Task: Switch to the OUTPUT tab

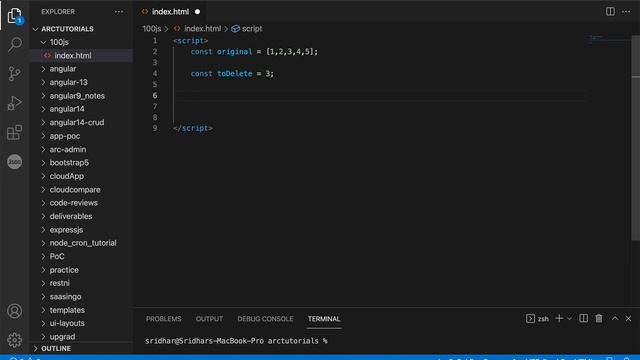Action: click(209, 319)
